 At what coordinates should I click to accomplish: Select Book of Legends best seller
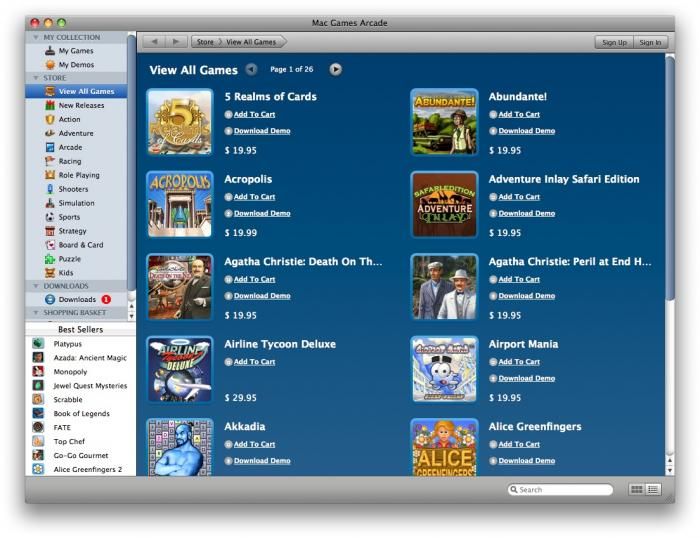point(81,413)
